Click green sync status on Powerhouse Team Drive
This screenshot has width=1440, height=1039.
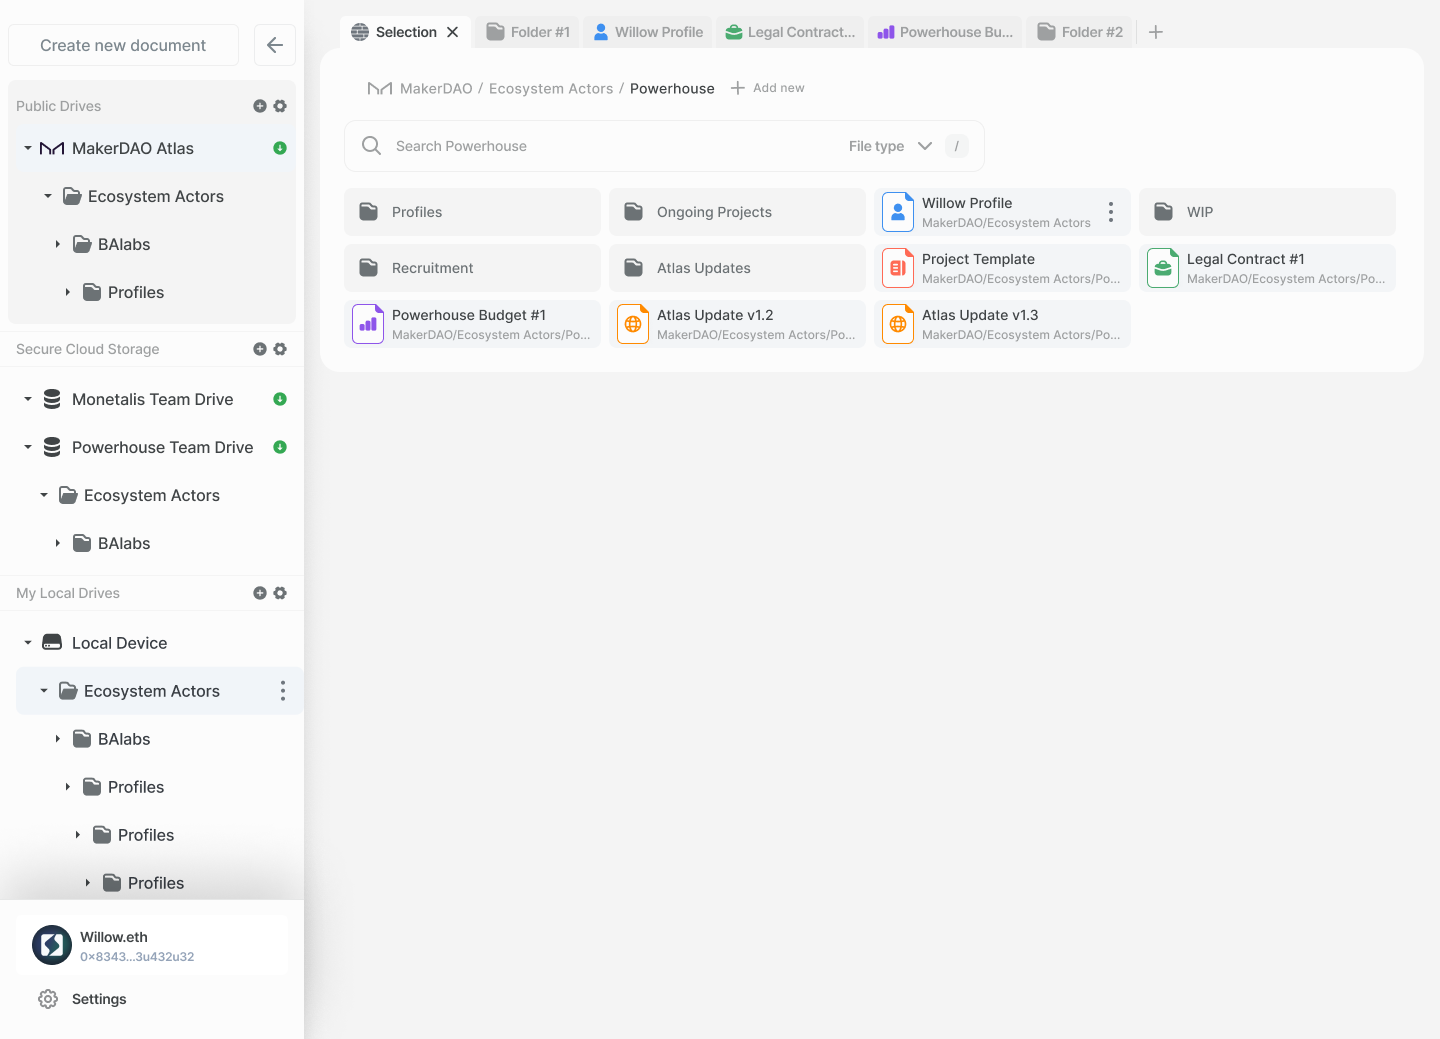280,447
